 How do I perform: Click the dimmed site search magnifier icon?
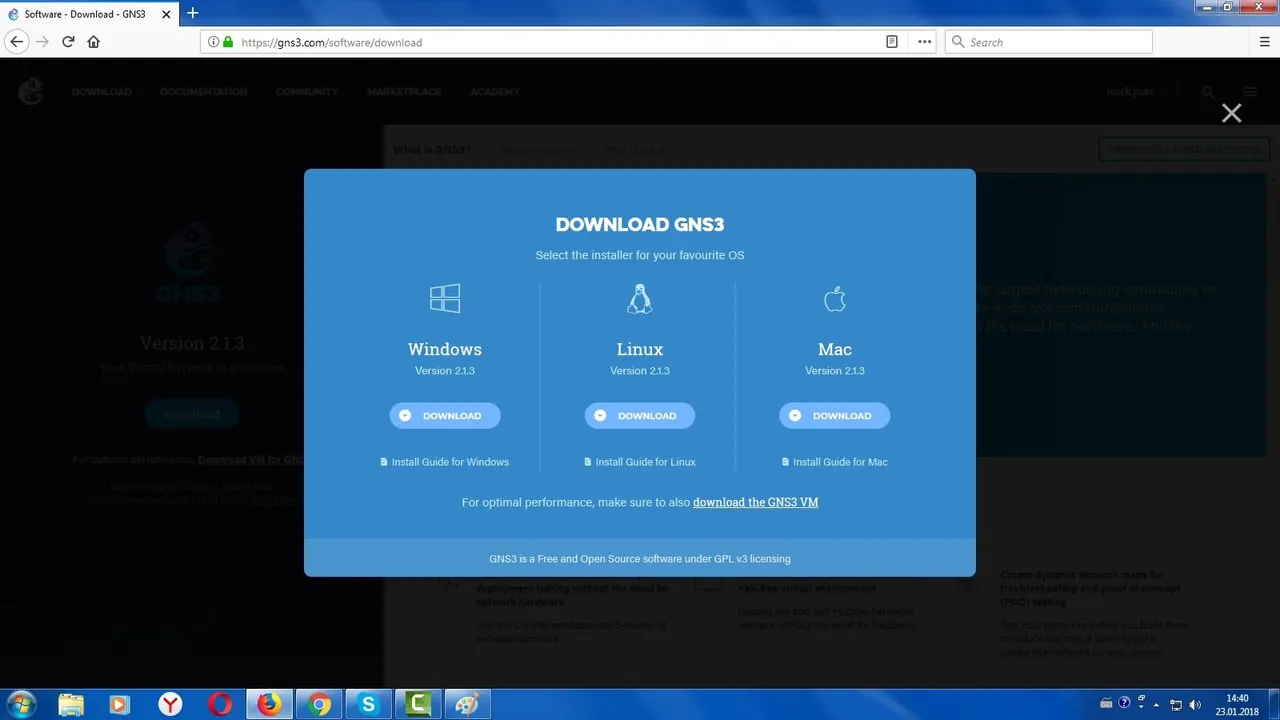(1208, 92)
